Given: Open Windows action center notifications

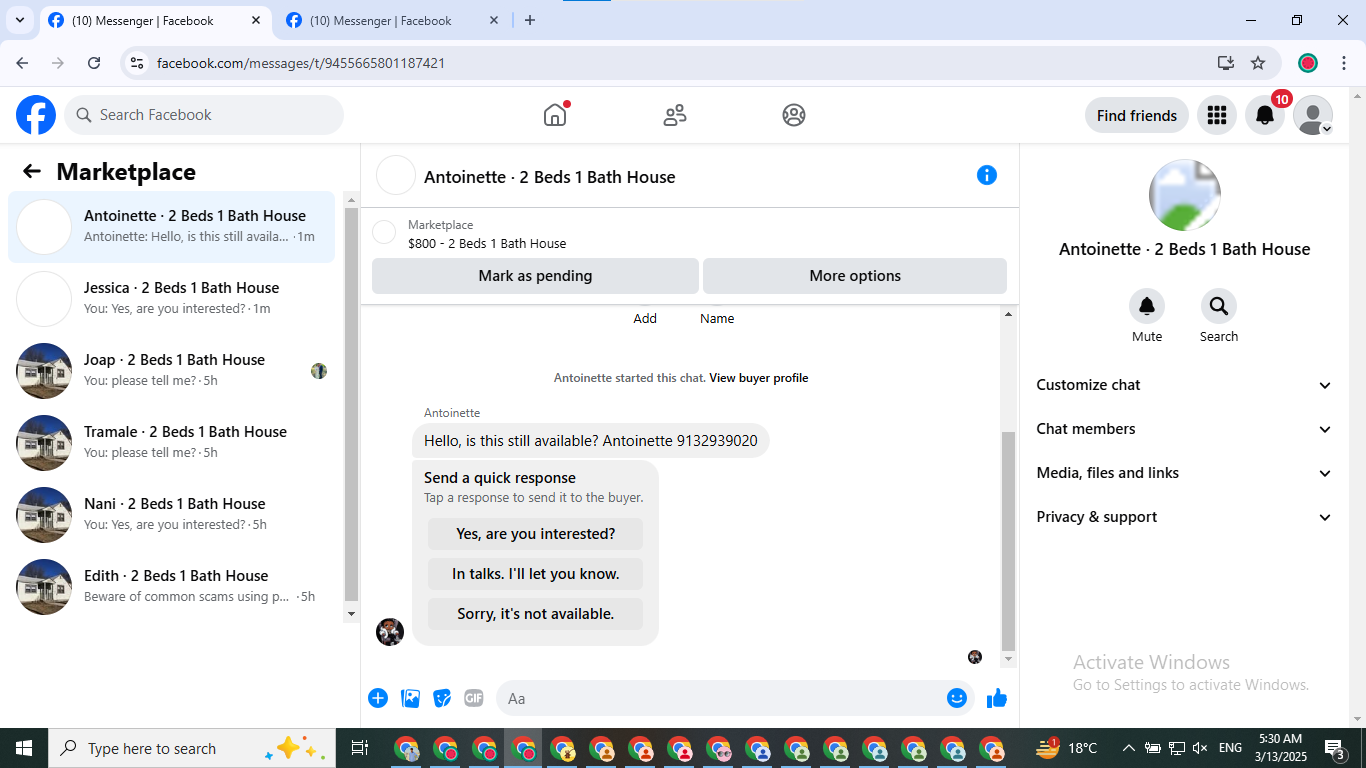Looking at the screenshot, I should 1335,748.
